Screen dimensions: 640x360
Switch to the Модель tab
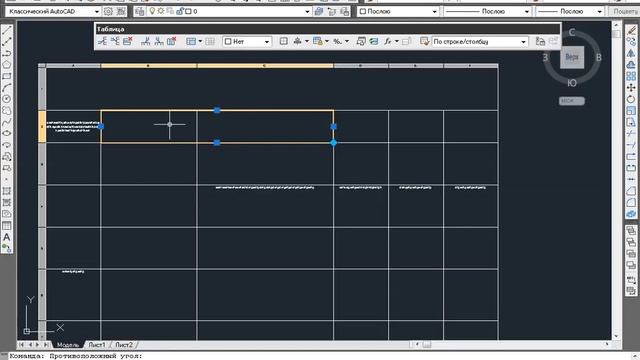[68, 345]
